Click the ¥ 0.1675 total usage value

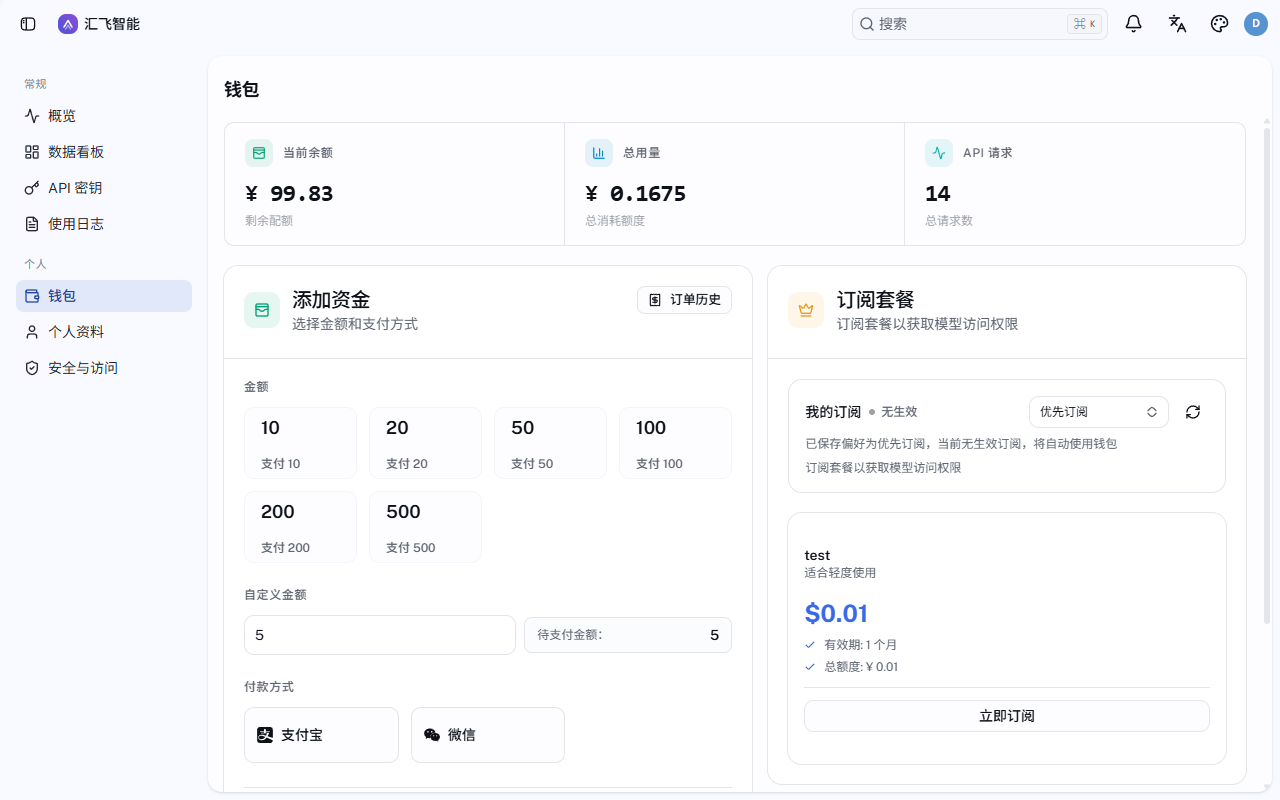pyautogui.click(x=636, y=194)
